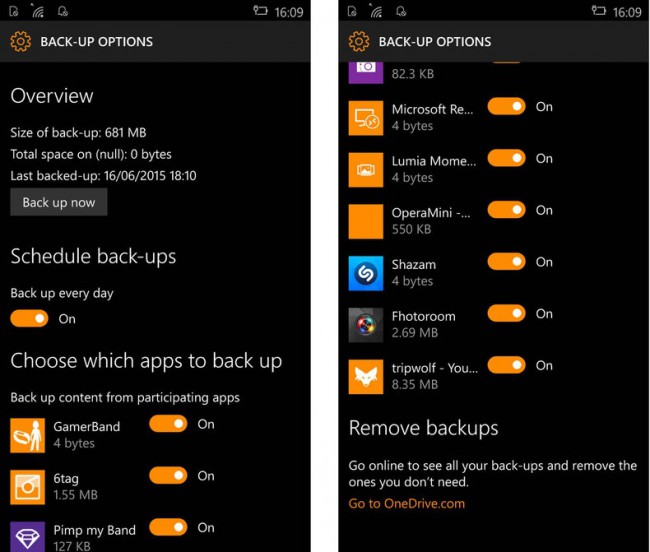Toggle Back up every day switch

click(29, 318)
